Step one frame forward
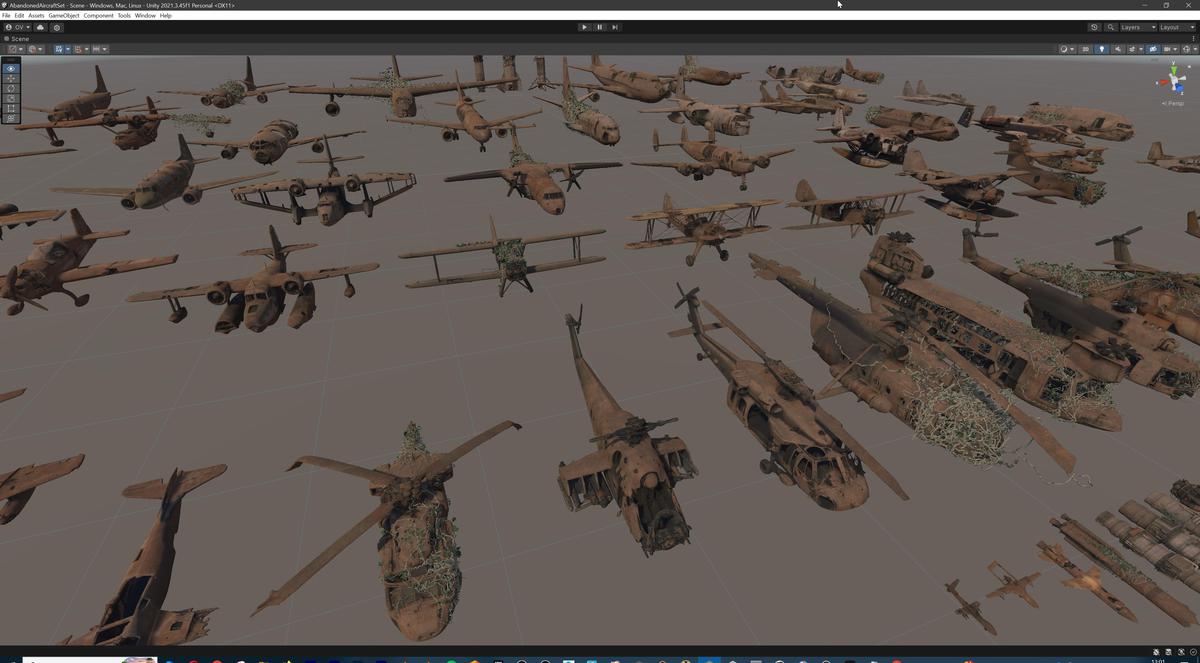Image resolution: width=1200 pixels, height=663 pixels. click(x=614, y=27)
